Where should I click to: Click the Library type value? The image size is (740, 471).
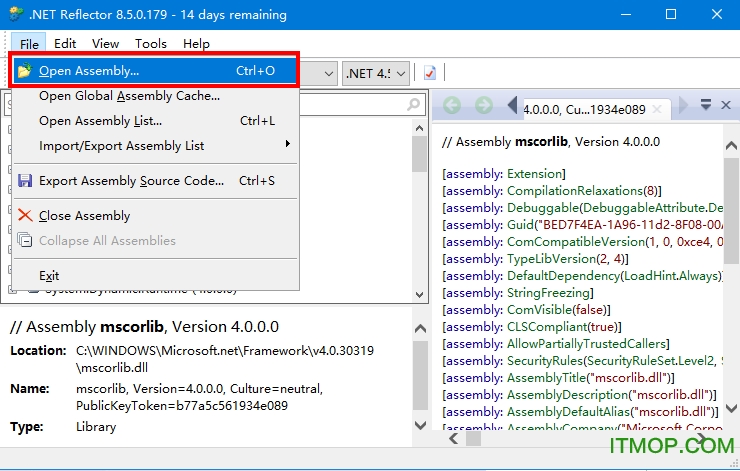96,427
